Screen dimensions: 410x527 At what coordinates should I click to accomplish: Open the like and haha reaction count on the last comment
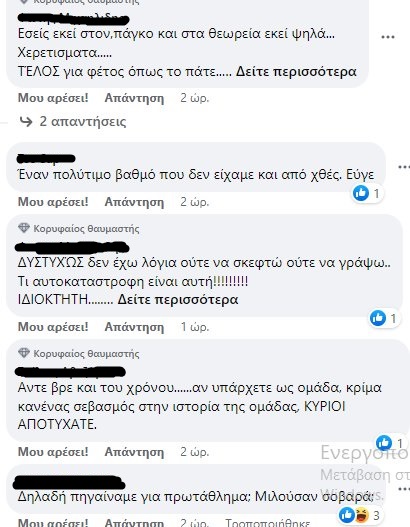[360, 515]
